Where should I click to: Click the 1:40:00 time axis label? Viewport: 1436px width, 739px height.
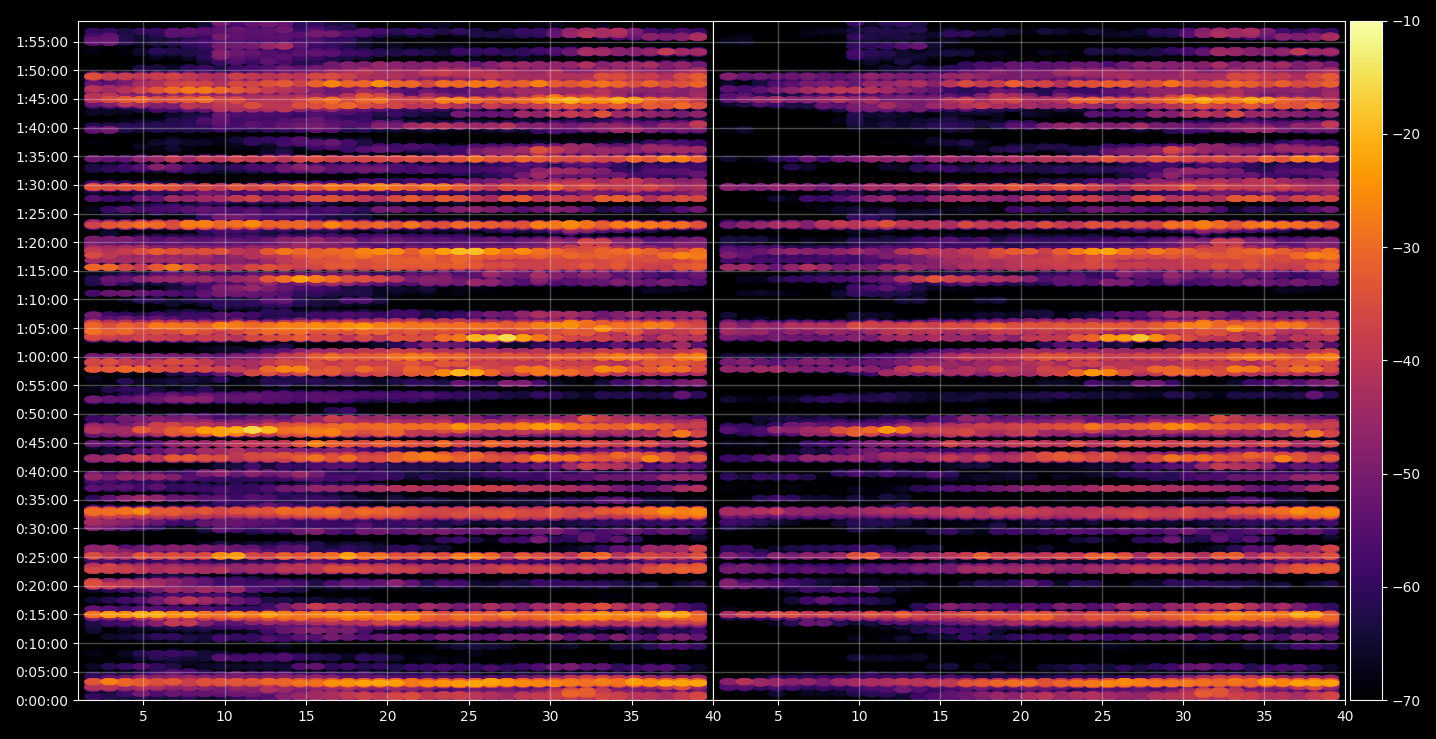42,128
